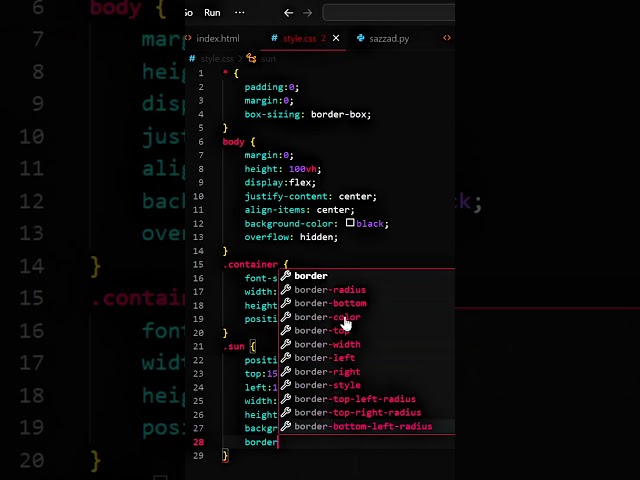Click the orange code icon after sazzad.py
The width and height of the screenshot is (640, 480).
coord(447,38)
